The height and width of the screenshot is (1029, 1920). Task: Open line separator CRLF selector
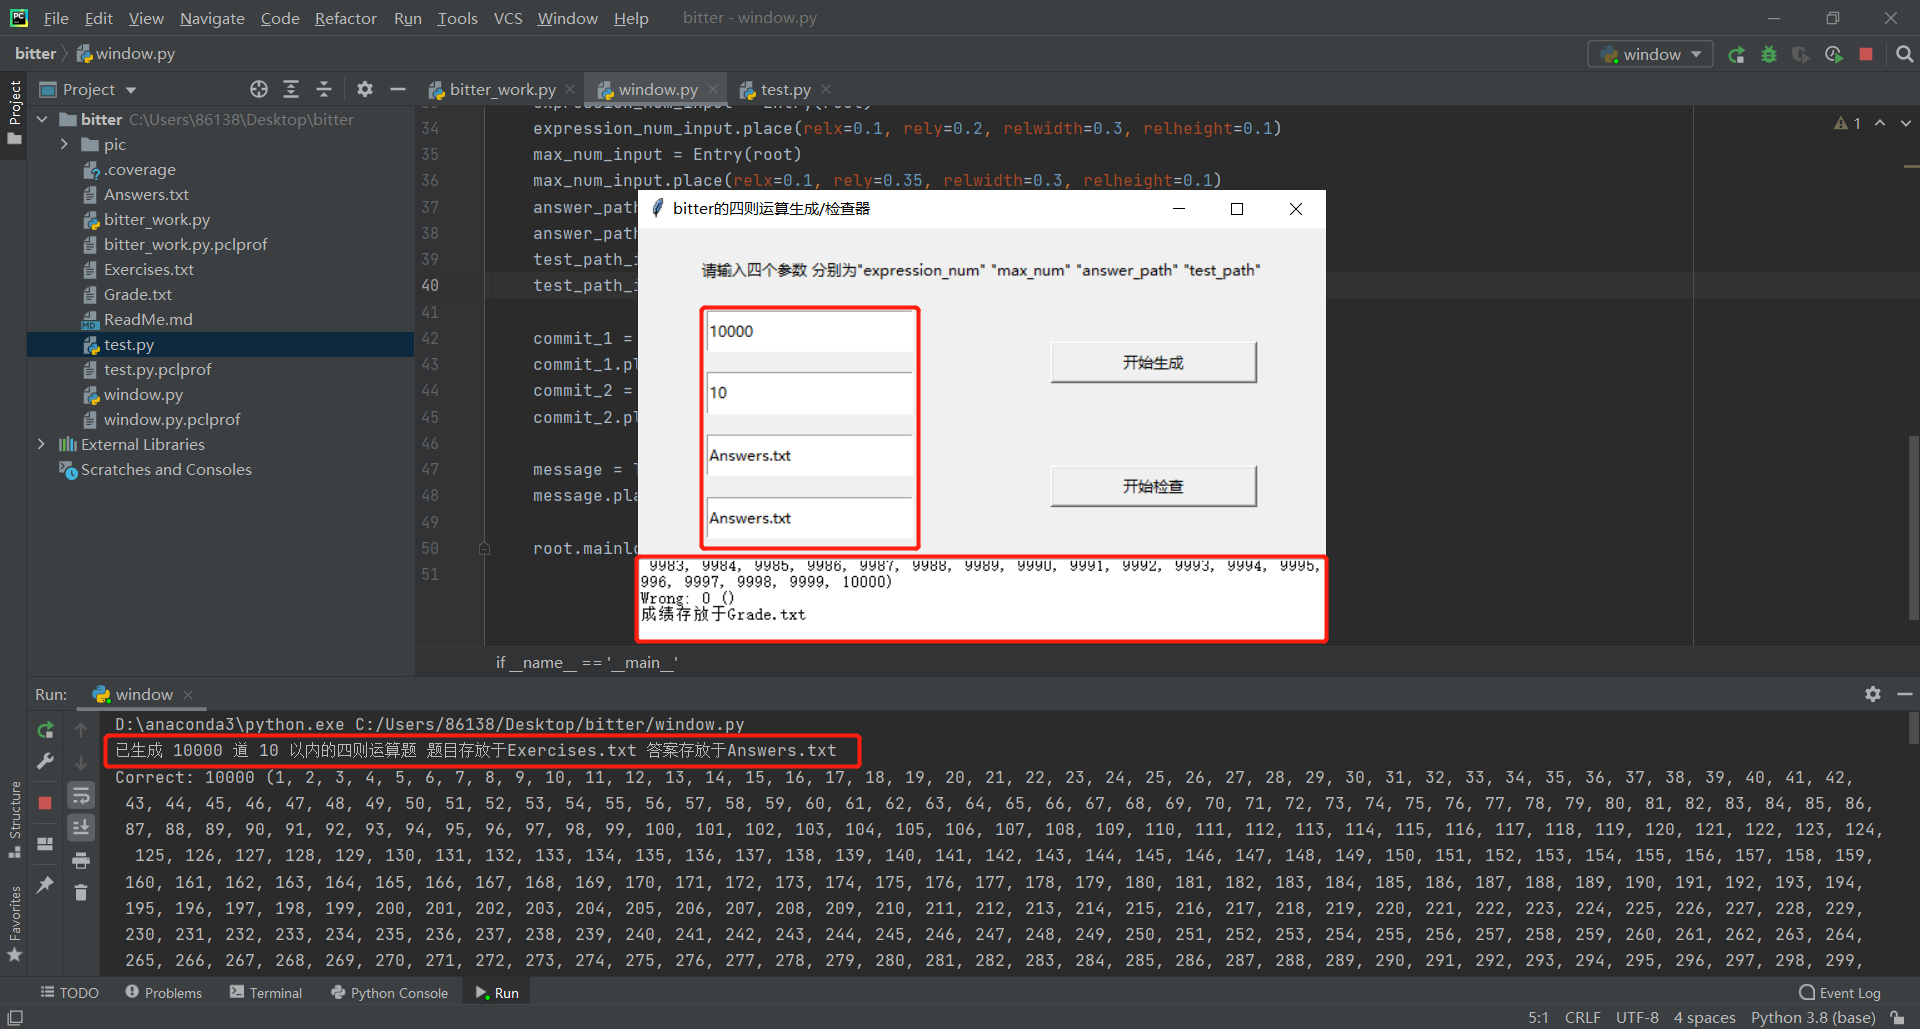pos(1582,1018)
